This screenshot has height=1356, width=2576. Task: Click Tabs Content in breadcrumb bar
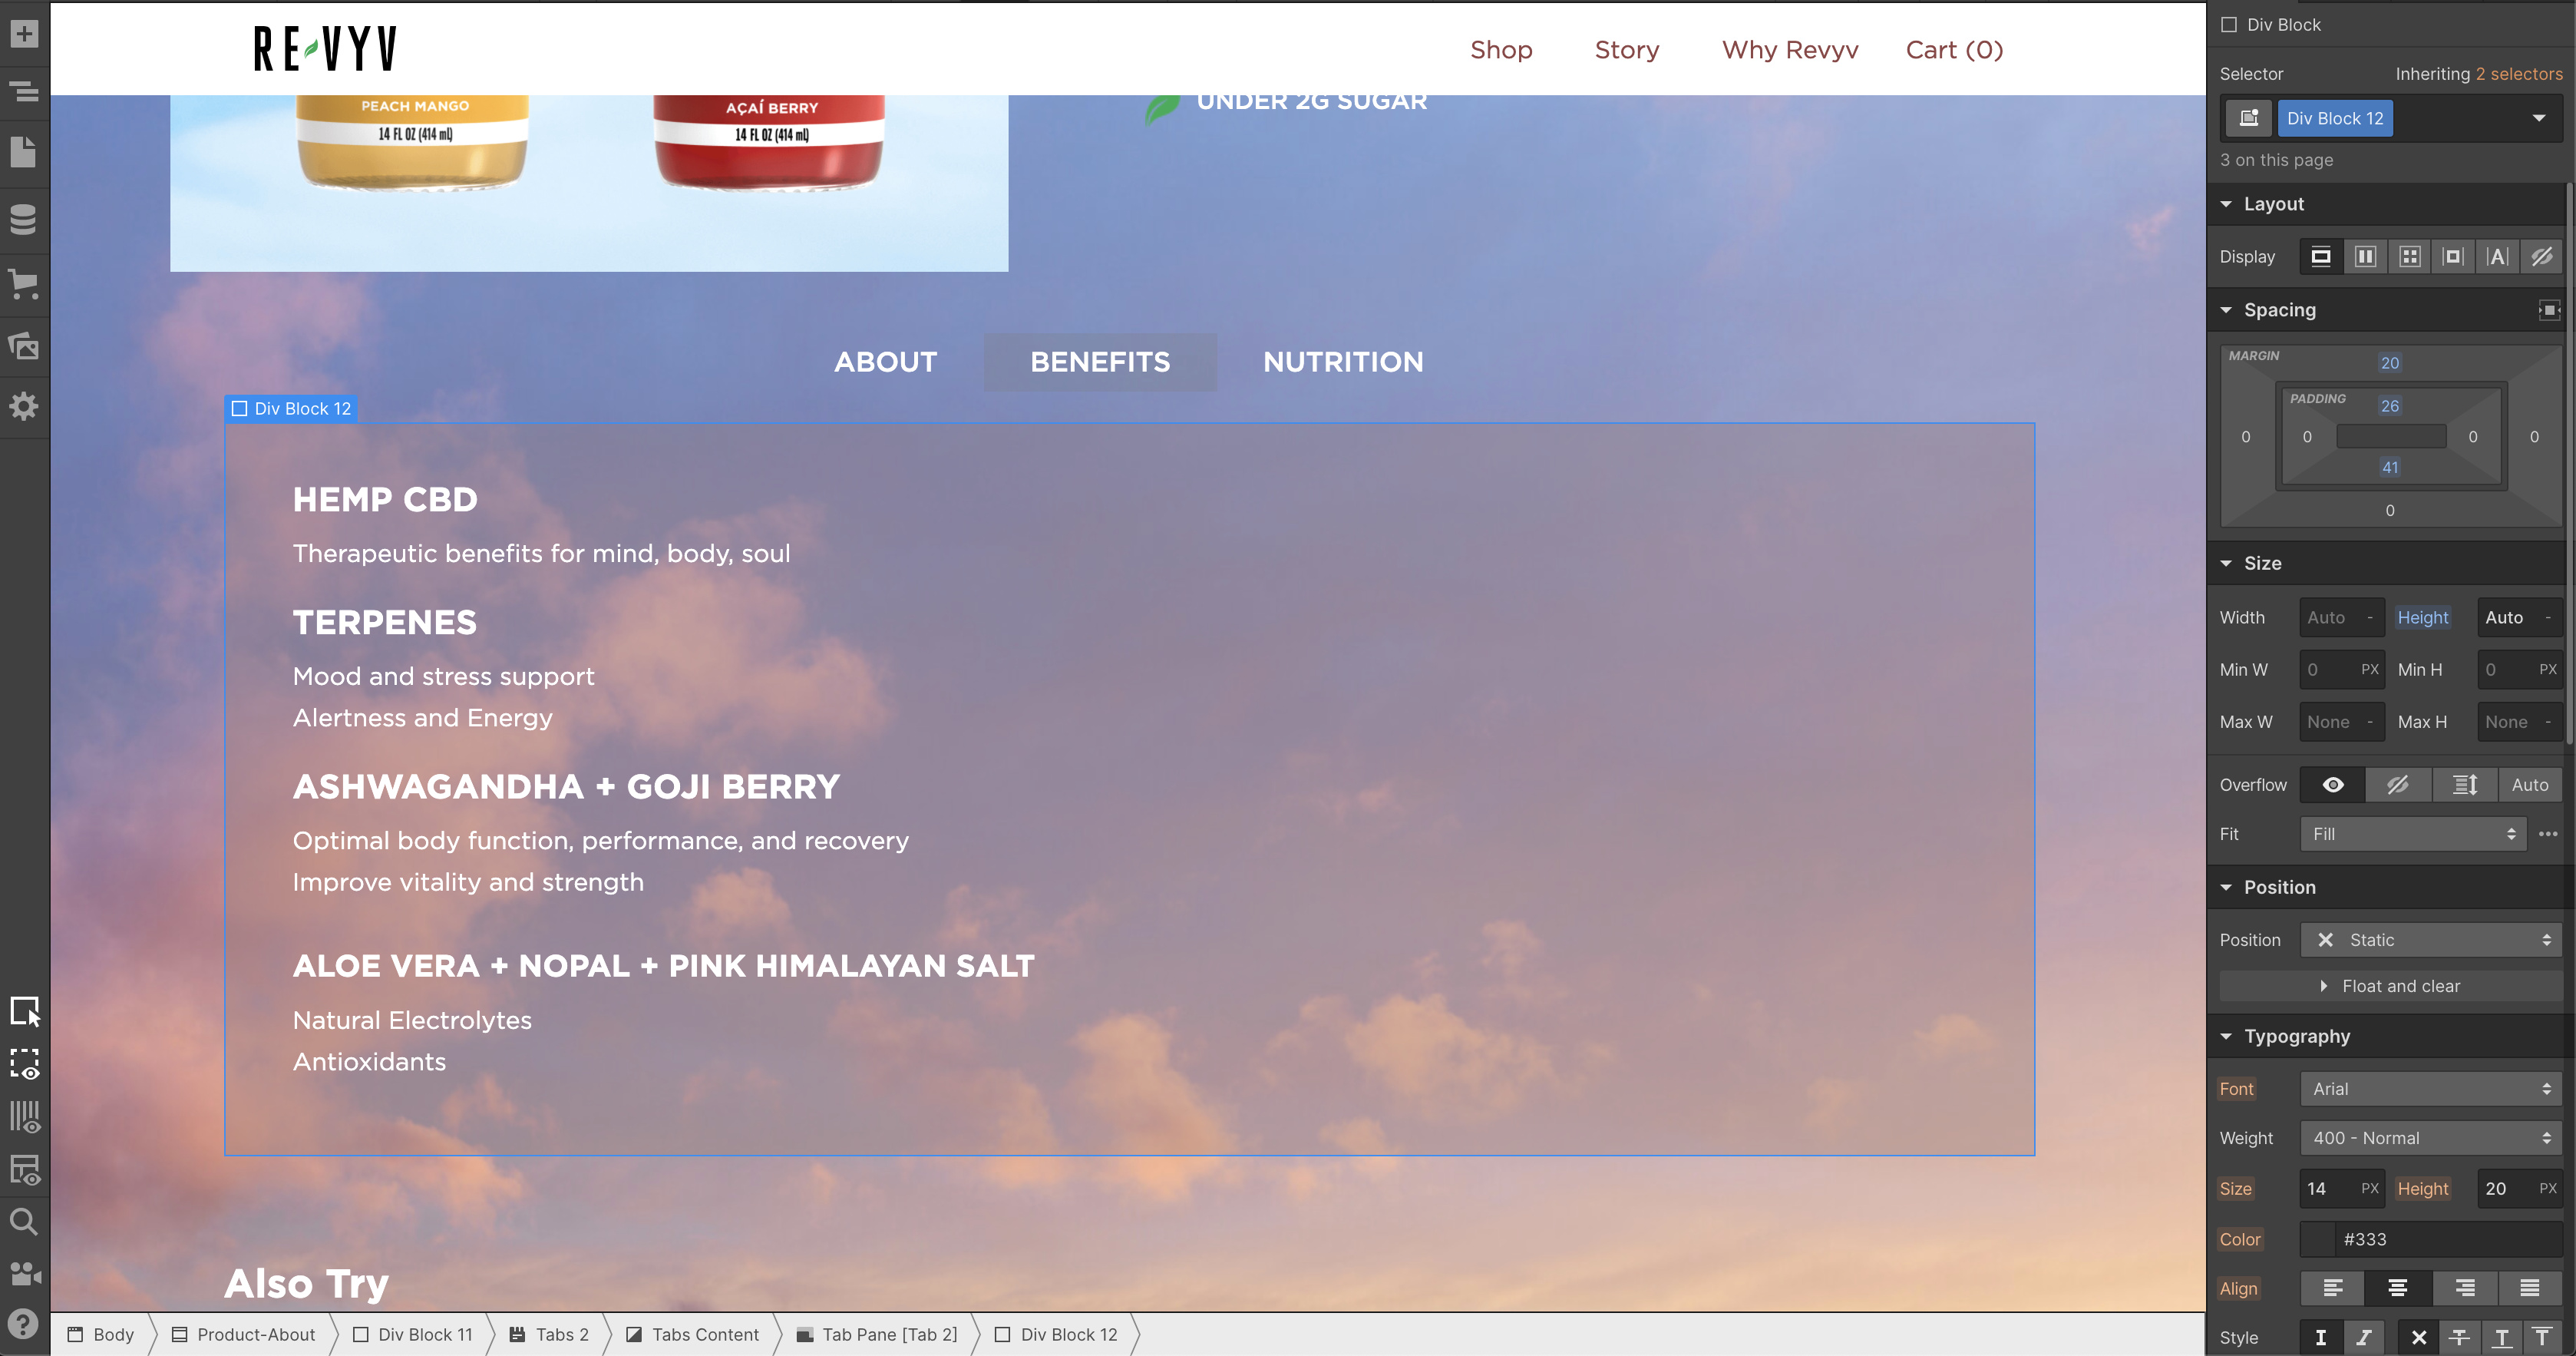[704, 1334]
